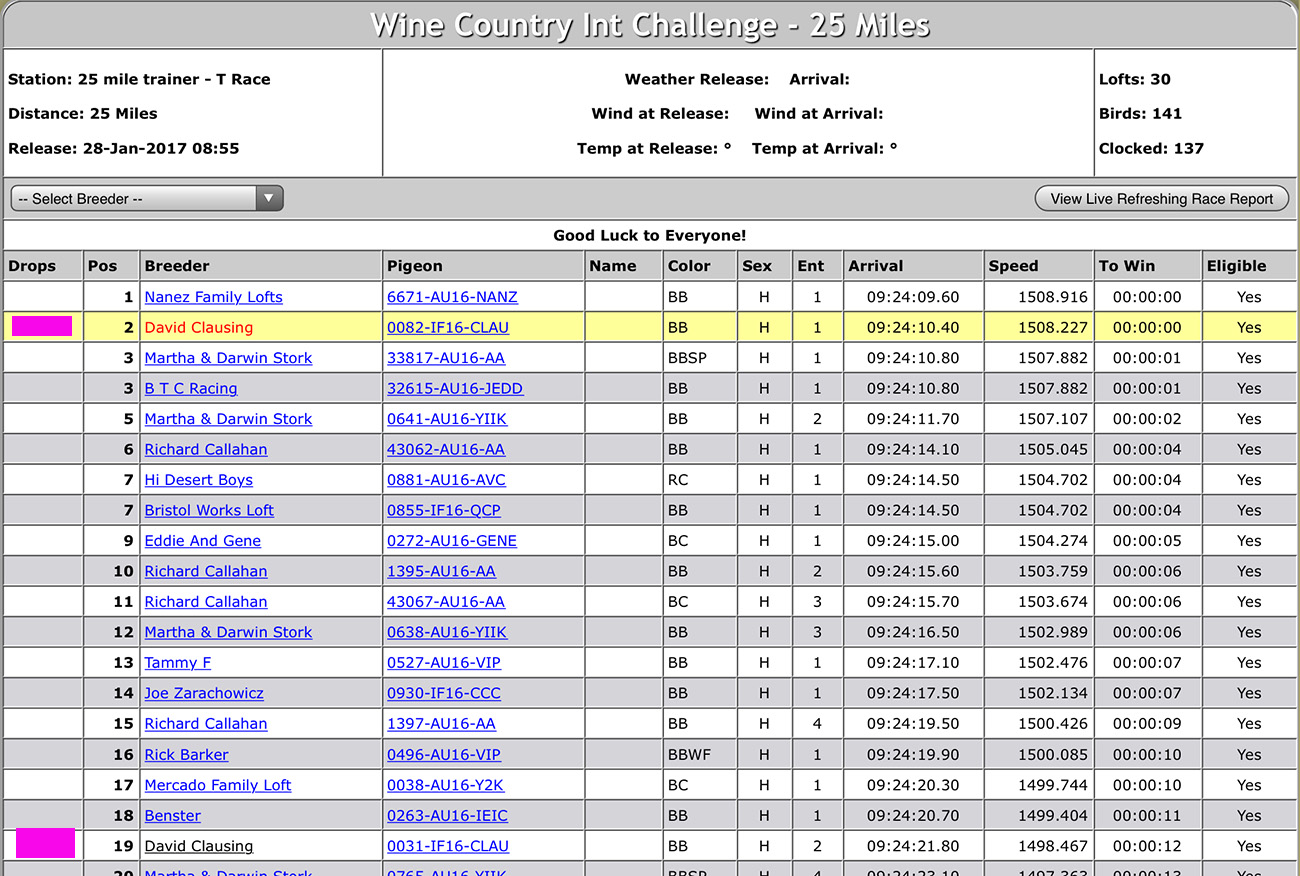Click the Breeder column header
Image resolution: width=1300 pixels, height=876 pixels.
coord(177,266)
